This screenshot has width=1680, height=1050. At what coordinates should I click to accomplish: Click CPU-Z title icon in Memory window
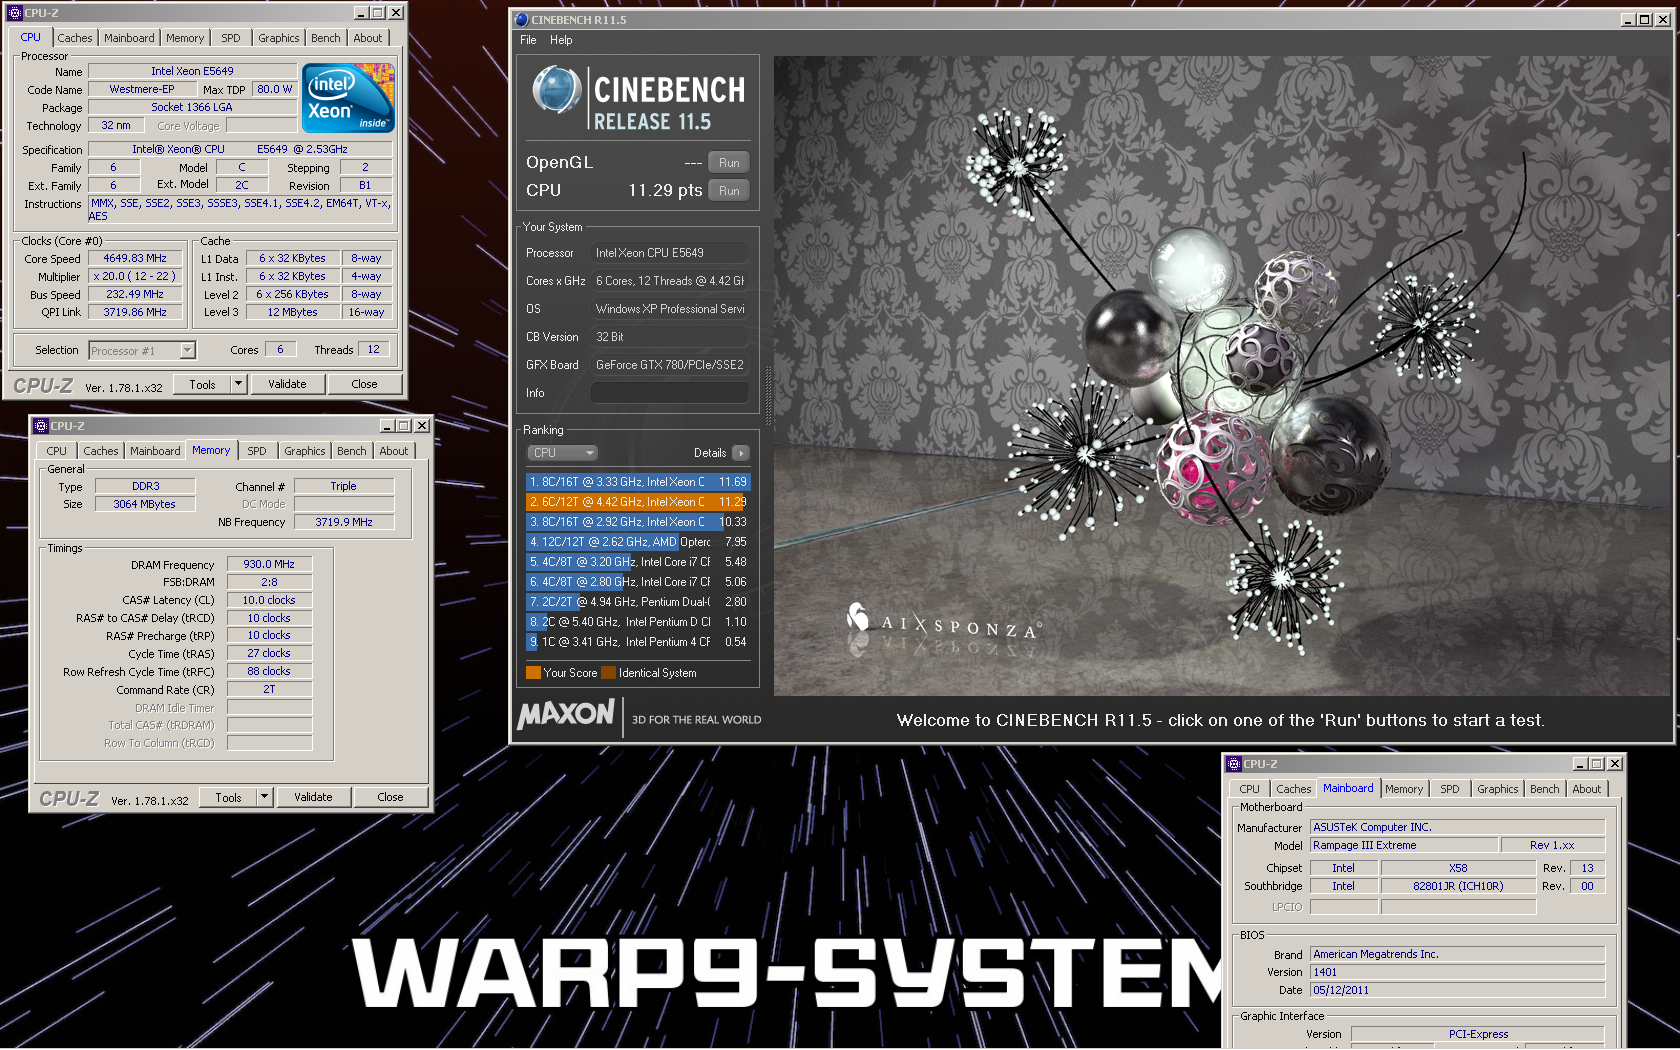pos(41,426)
